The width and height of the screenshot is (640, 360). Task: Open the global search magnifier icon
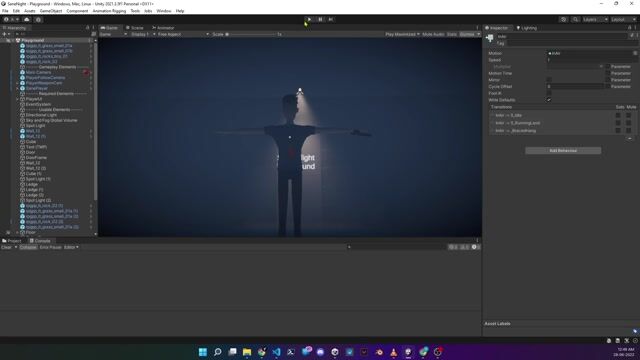point(576,20)
